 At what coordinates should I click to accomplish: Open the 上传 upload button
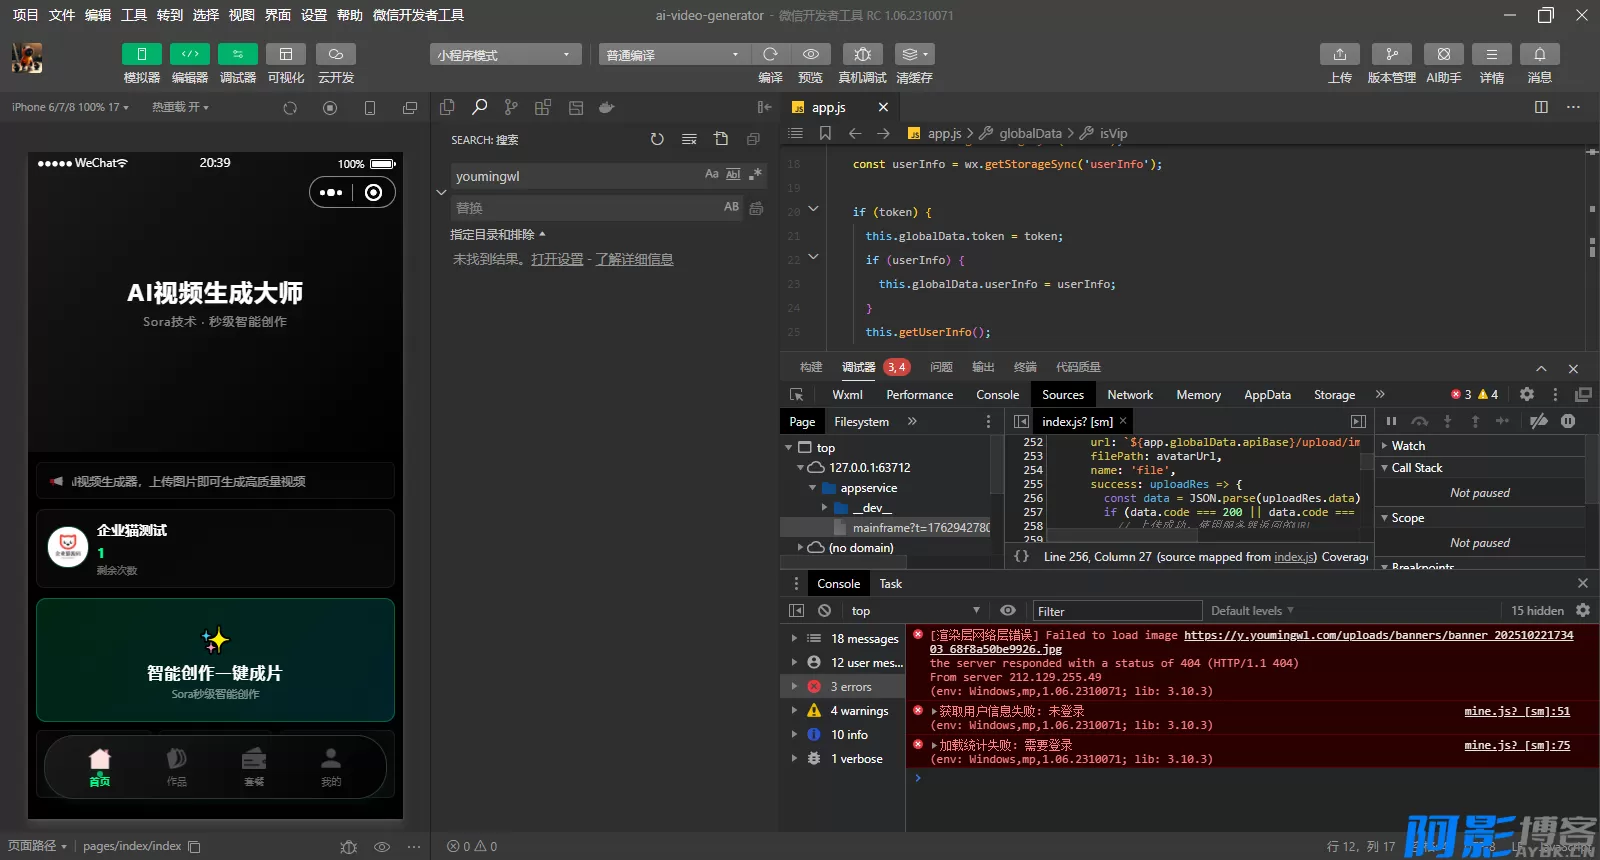[x=1339, y=54]
